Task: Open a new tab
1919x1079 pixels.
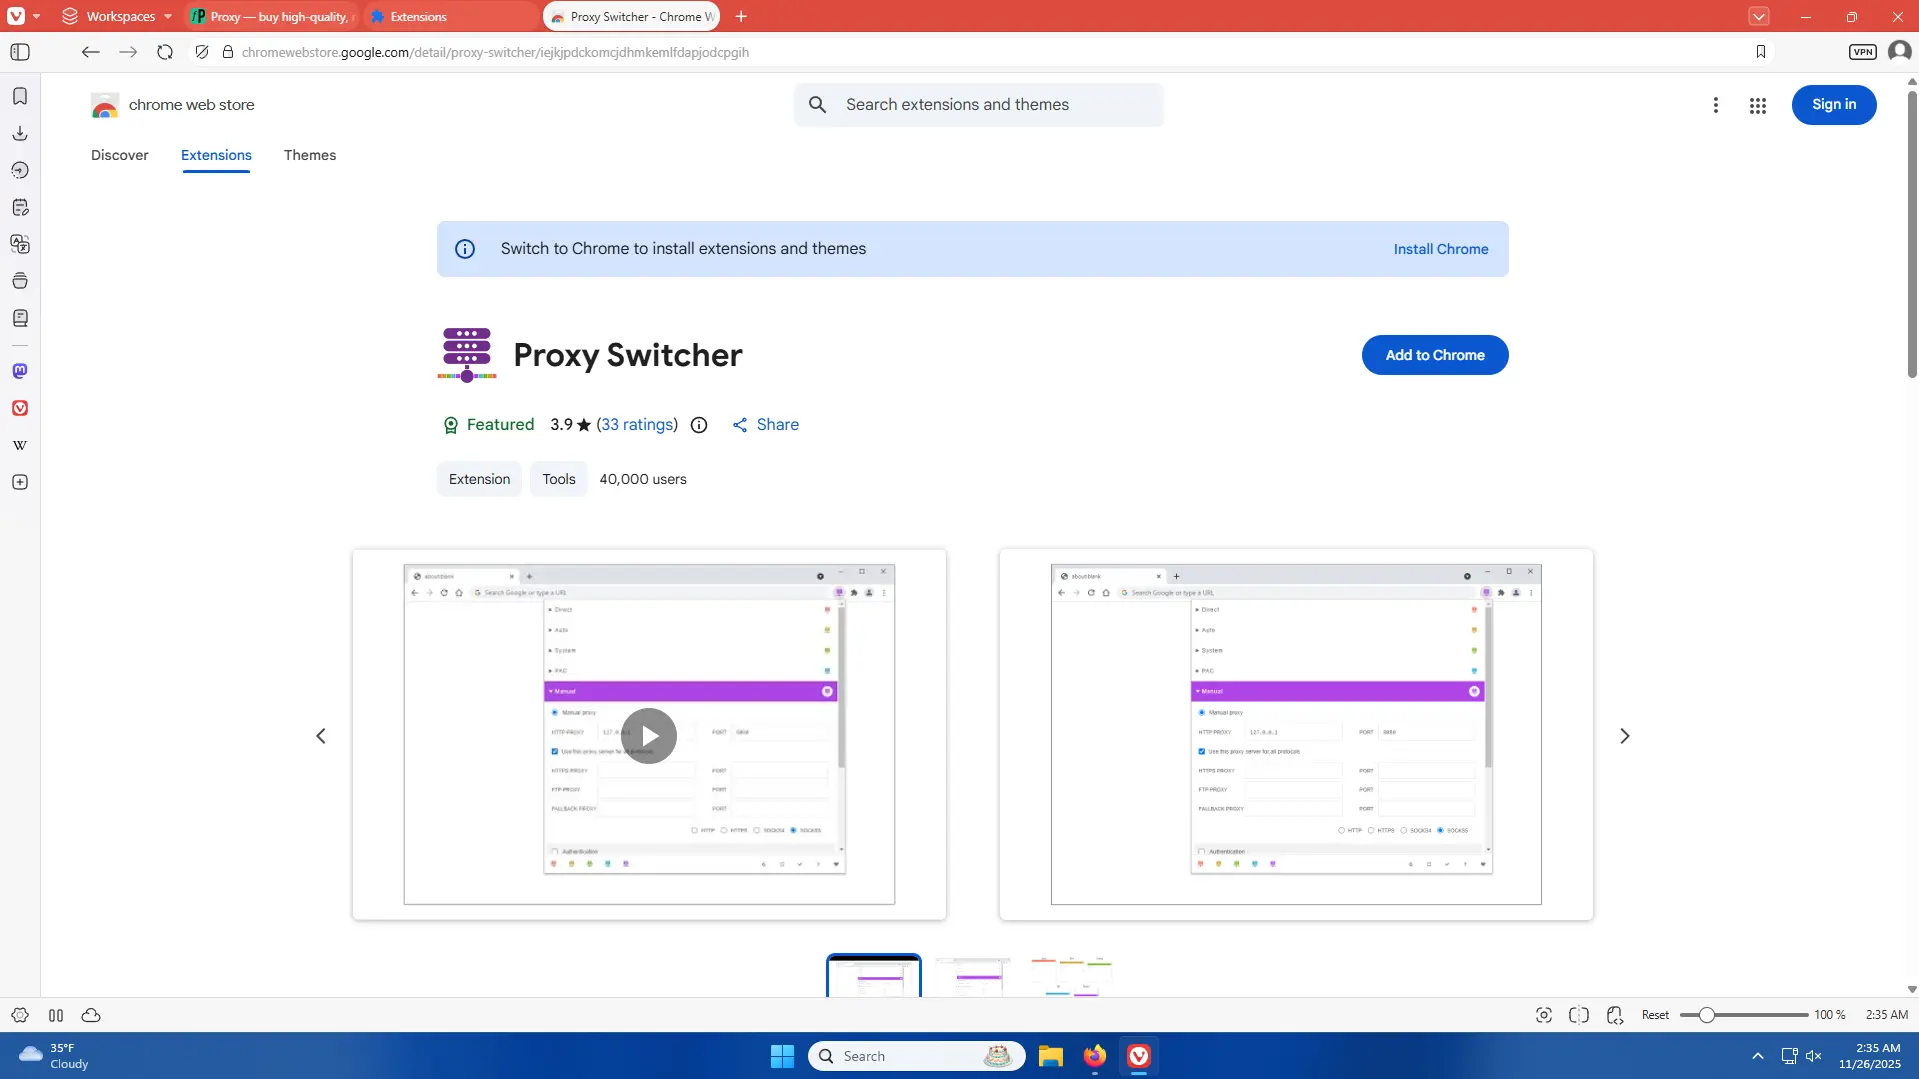Action: tap(741, 16)
